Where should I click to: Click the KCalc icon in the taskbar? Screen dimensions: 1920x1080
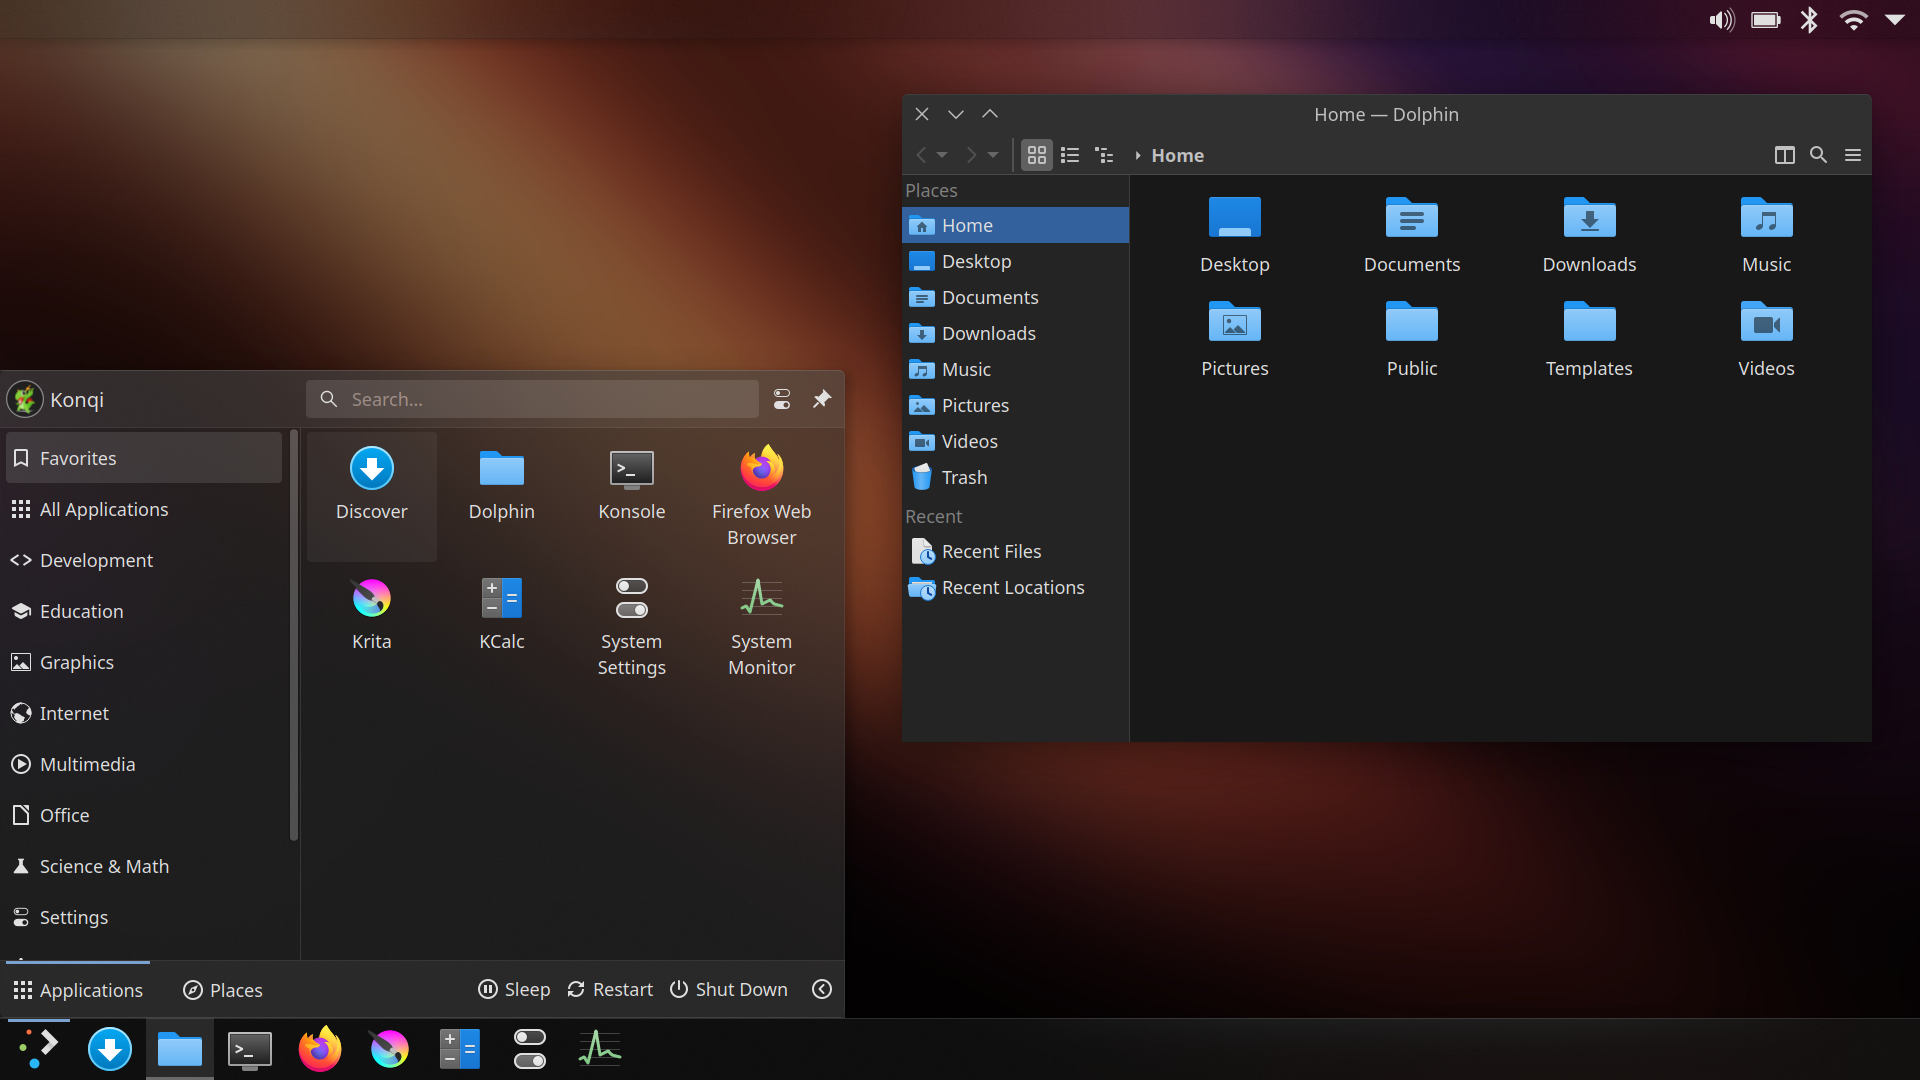pos(460,1049)
